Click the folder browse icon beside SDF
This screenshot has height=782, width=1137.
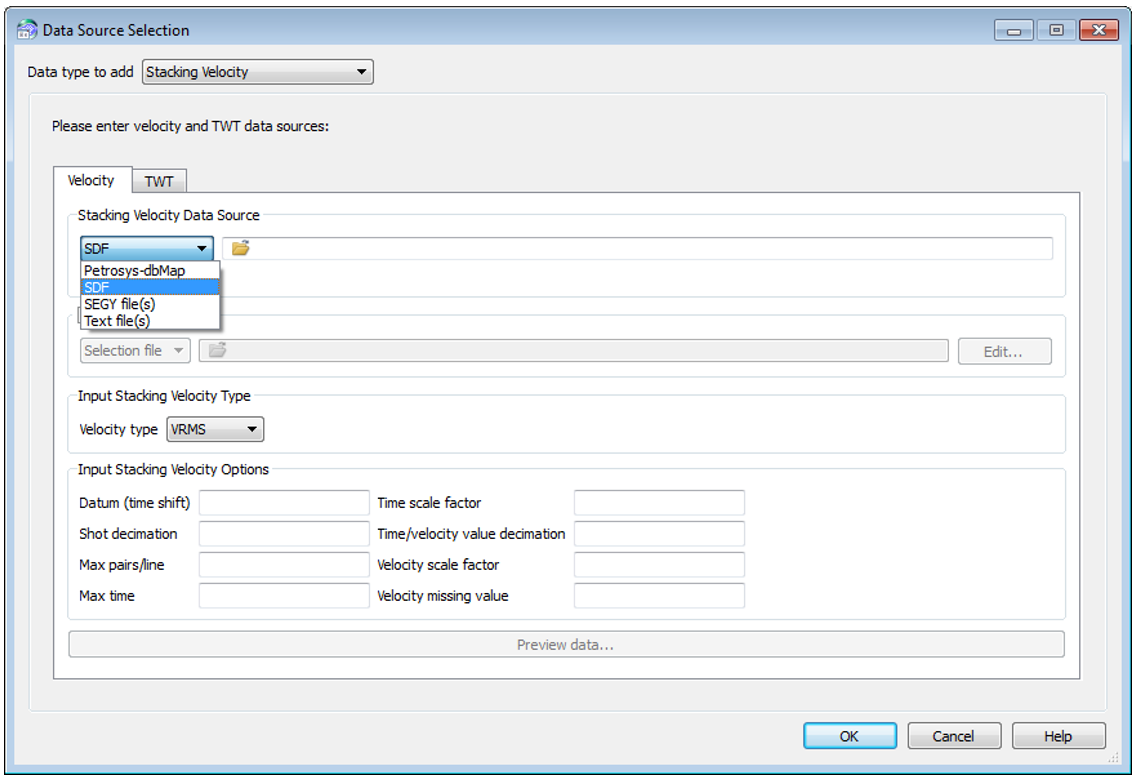click(240, 248)
